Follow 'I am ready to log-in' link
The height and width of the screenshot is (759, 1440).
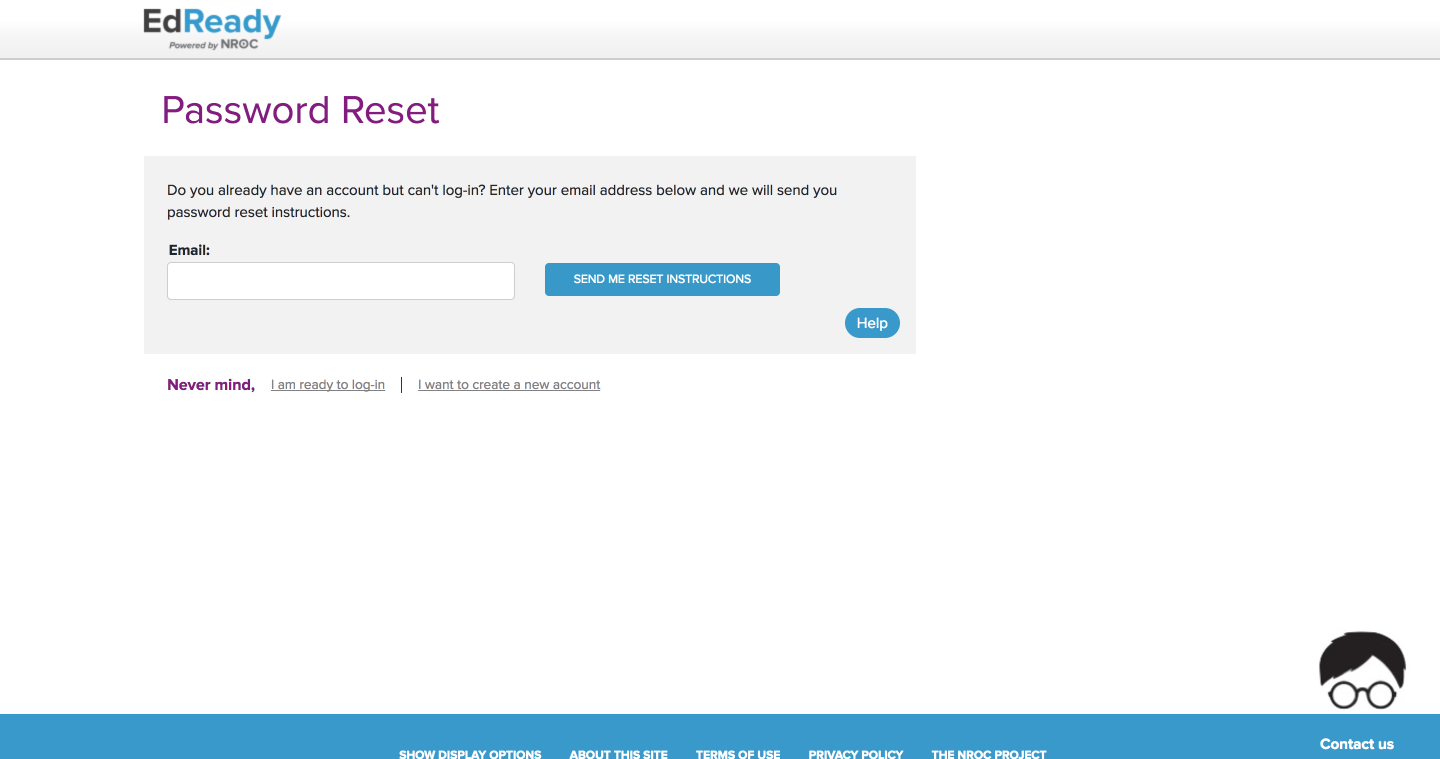328,385
